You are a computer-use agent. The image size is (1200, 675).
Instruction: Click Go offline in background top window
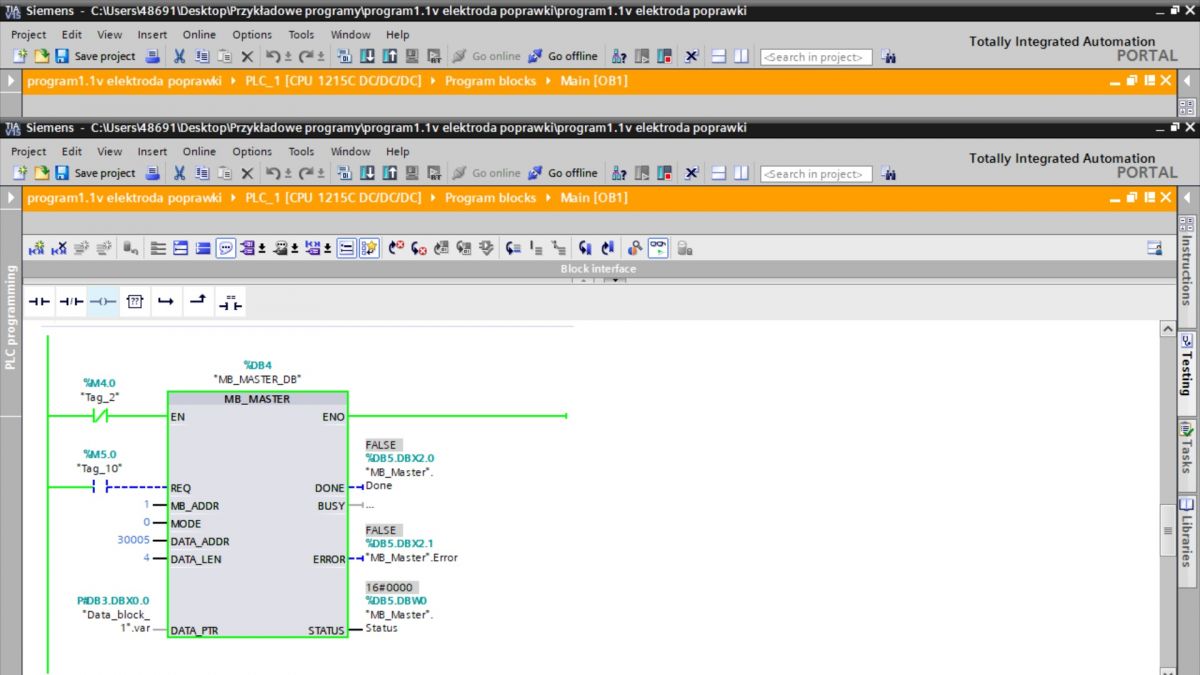point(563,56)
